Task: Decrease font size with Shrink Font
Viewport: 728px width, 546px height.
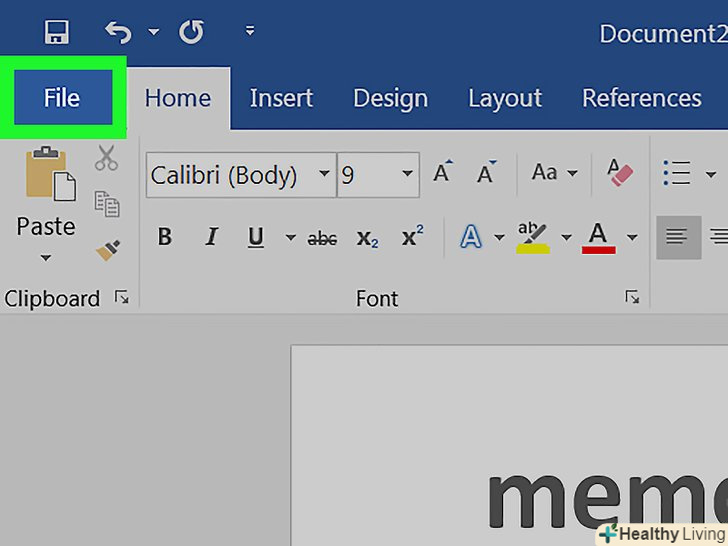Action: 486,172
